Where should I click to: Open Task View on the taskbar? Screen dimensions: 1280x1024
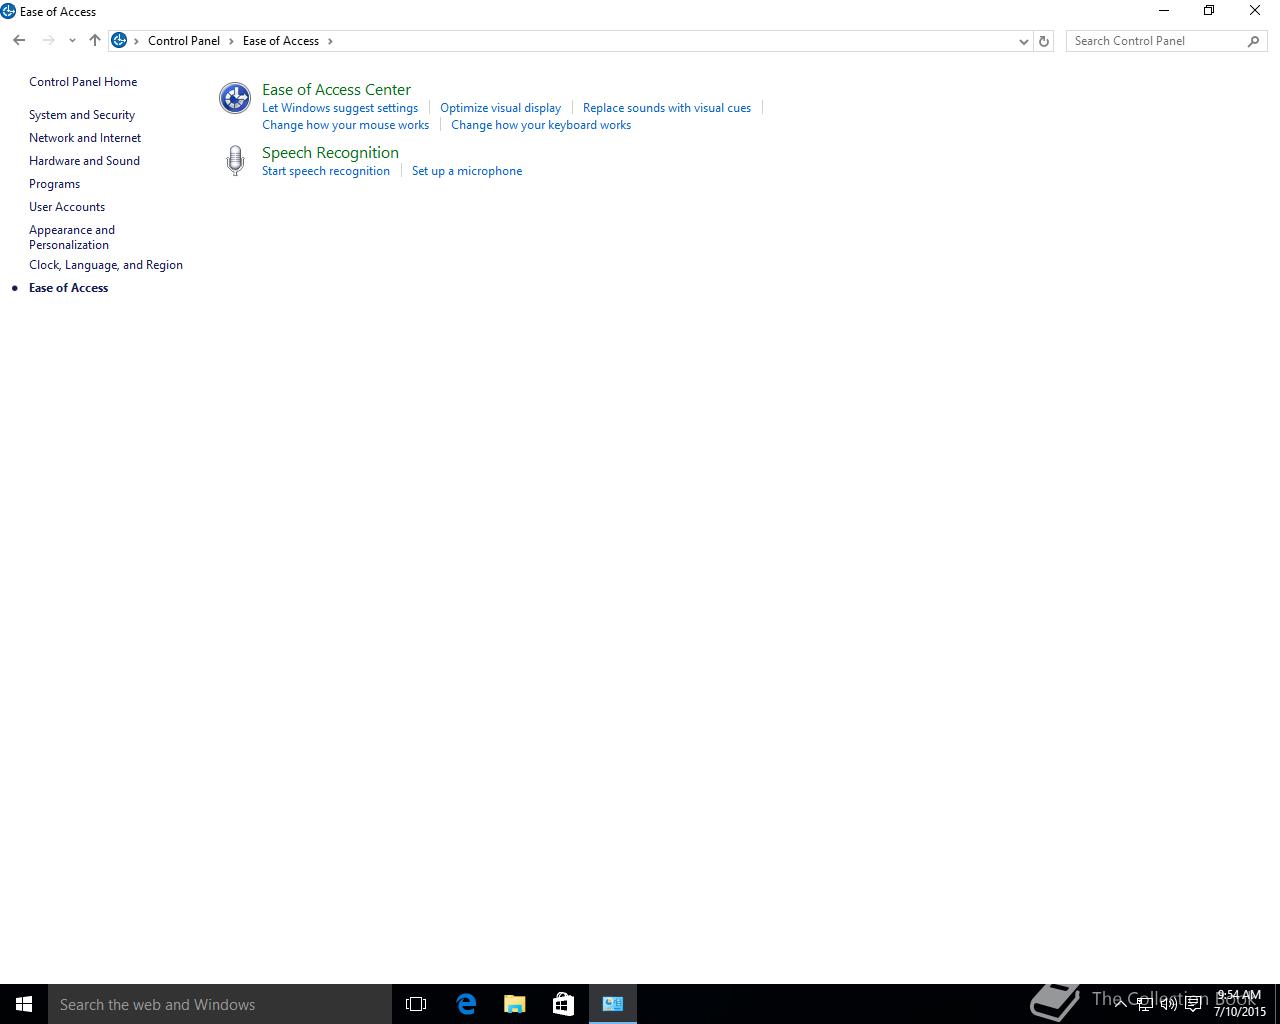click(416, 1004)
